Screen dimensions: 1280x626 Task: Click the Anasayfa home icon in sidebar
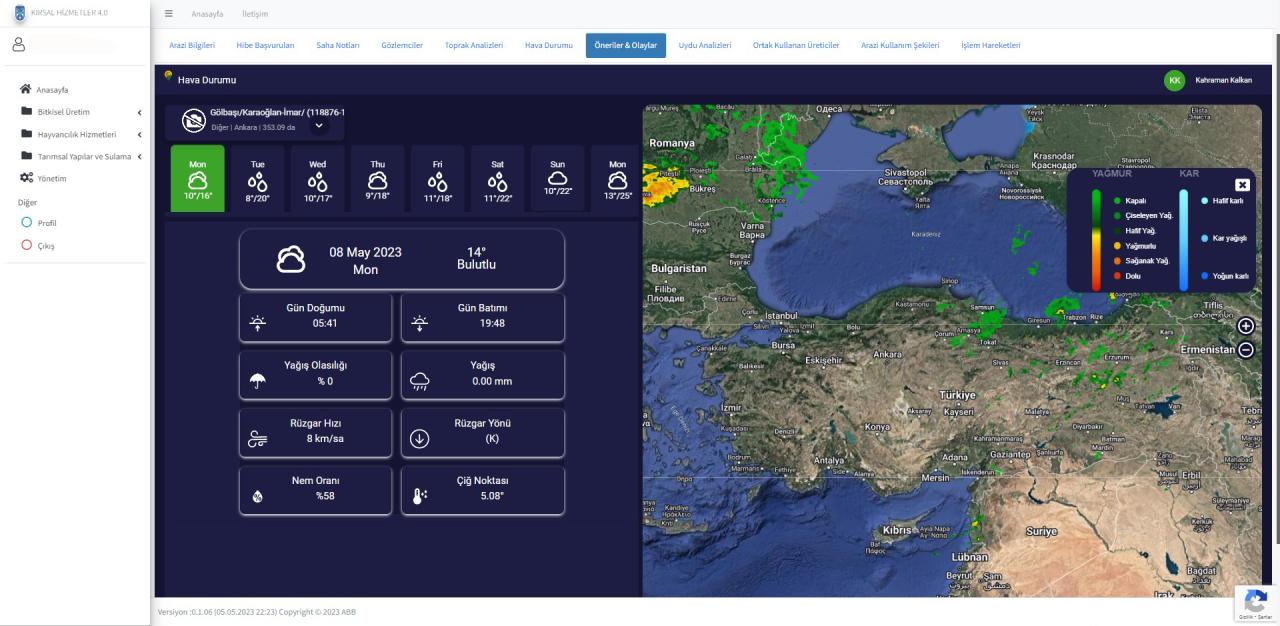[x=26, y=89]
